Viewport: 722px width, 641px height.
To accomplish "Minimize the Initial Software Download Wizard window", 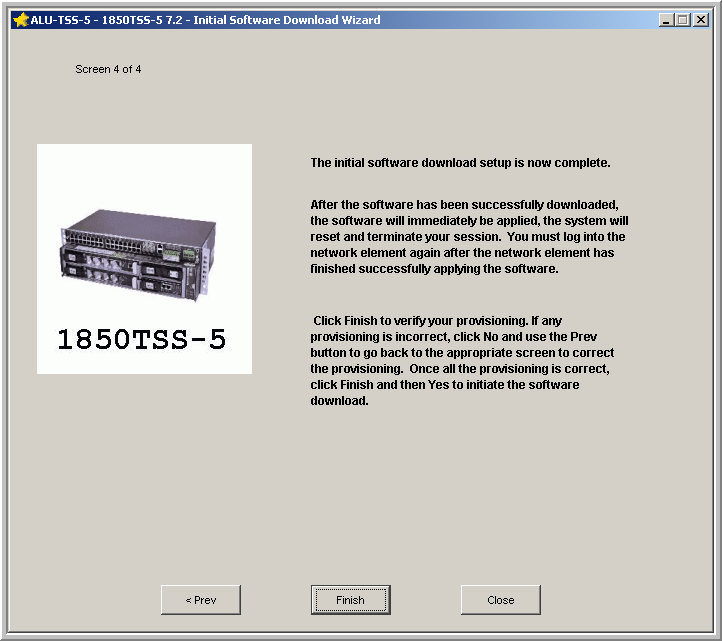I will click(666, 20).
